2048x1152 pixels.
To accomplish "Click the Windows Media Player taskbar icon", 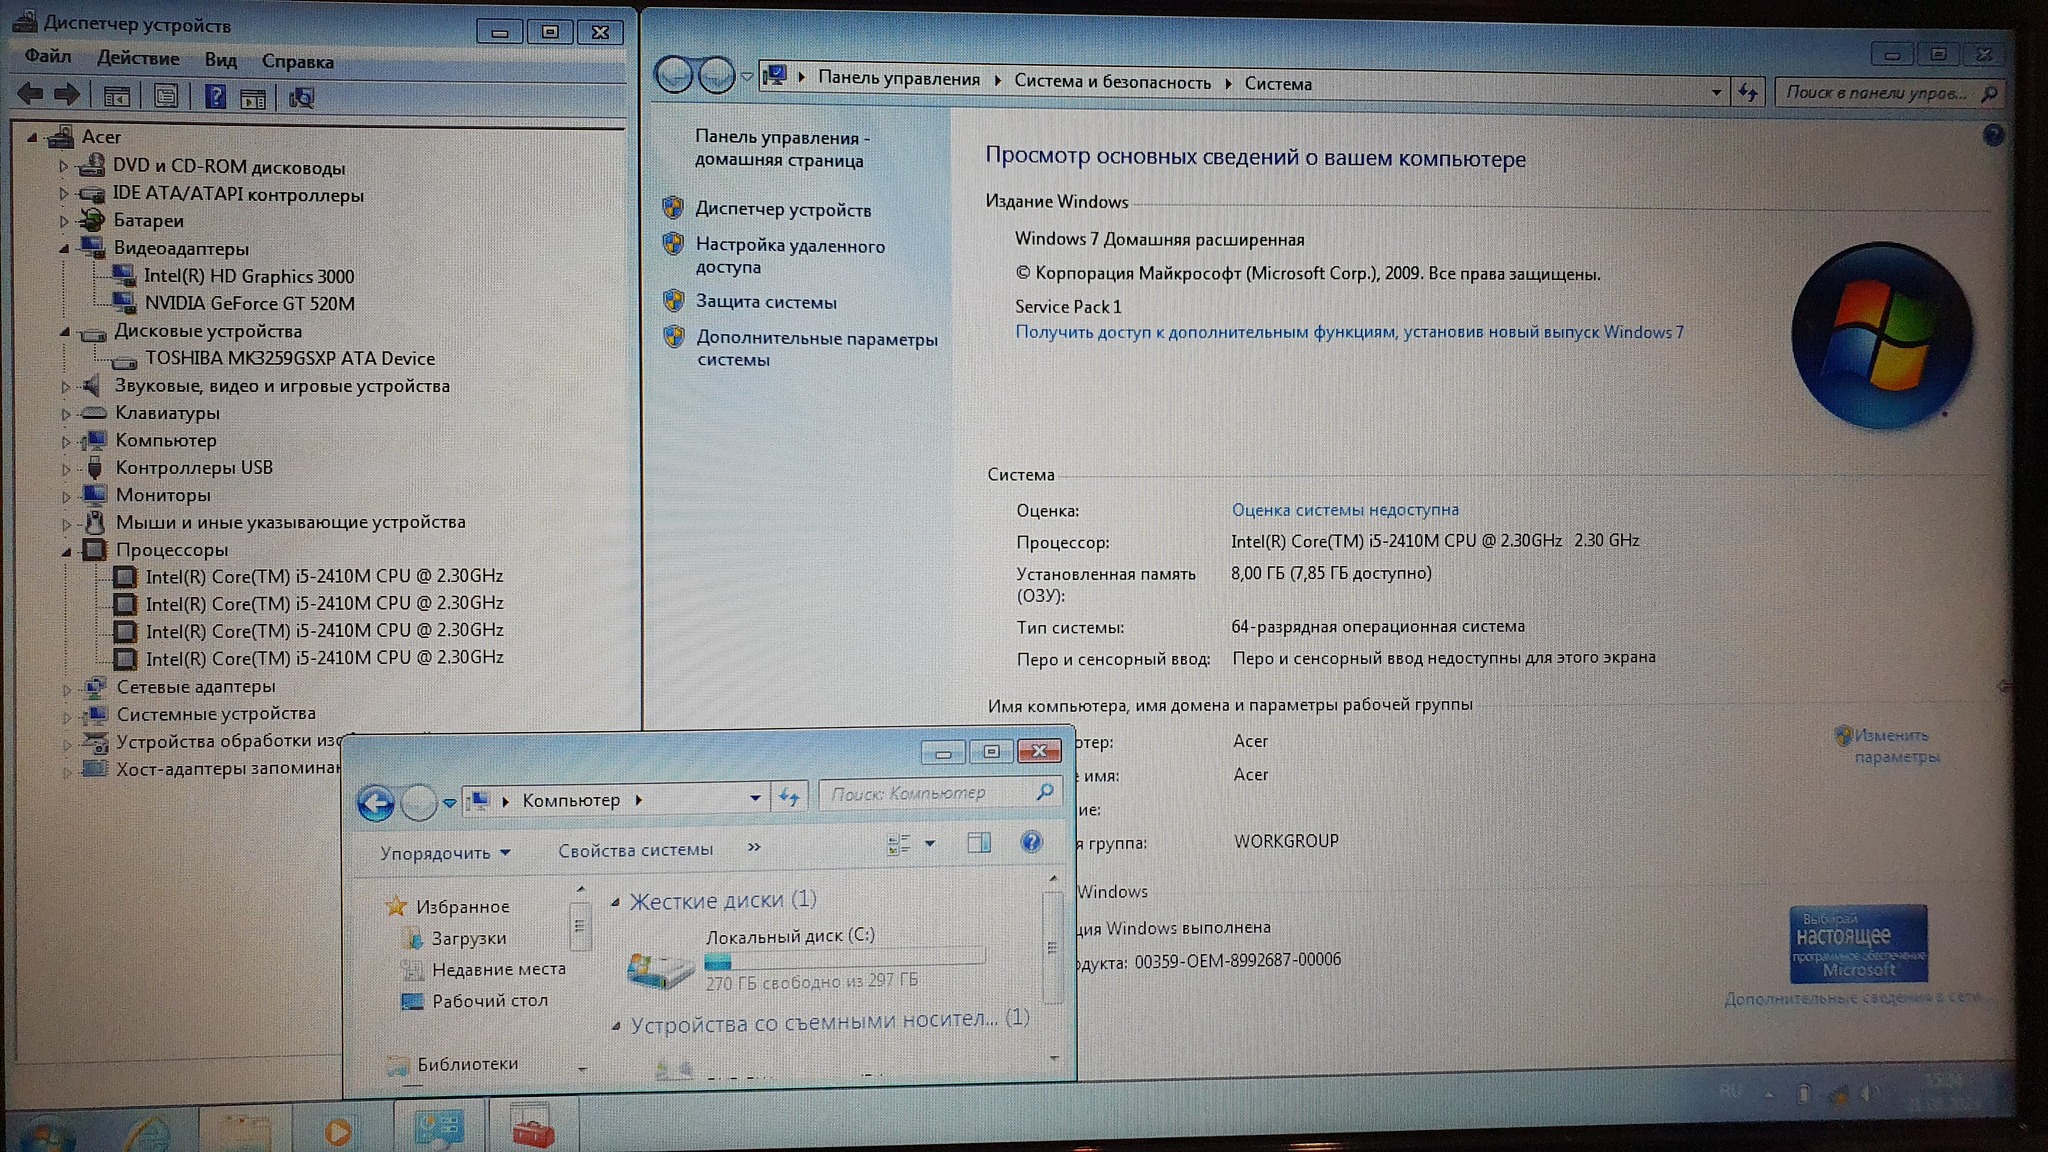I will (338, 1131).
